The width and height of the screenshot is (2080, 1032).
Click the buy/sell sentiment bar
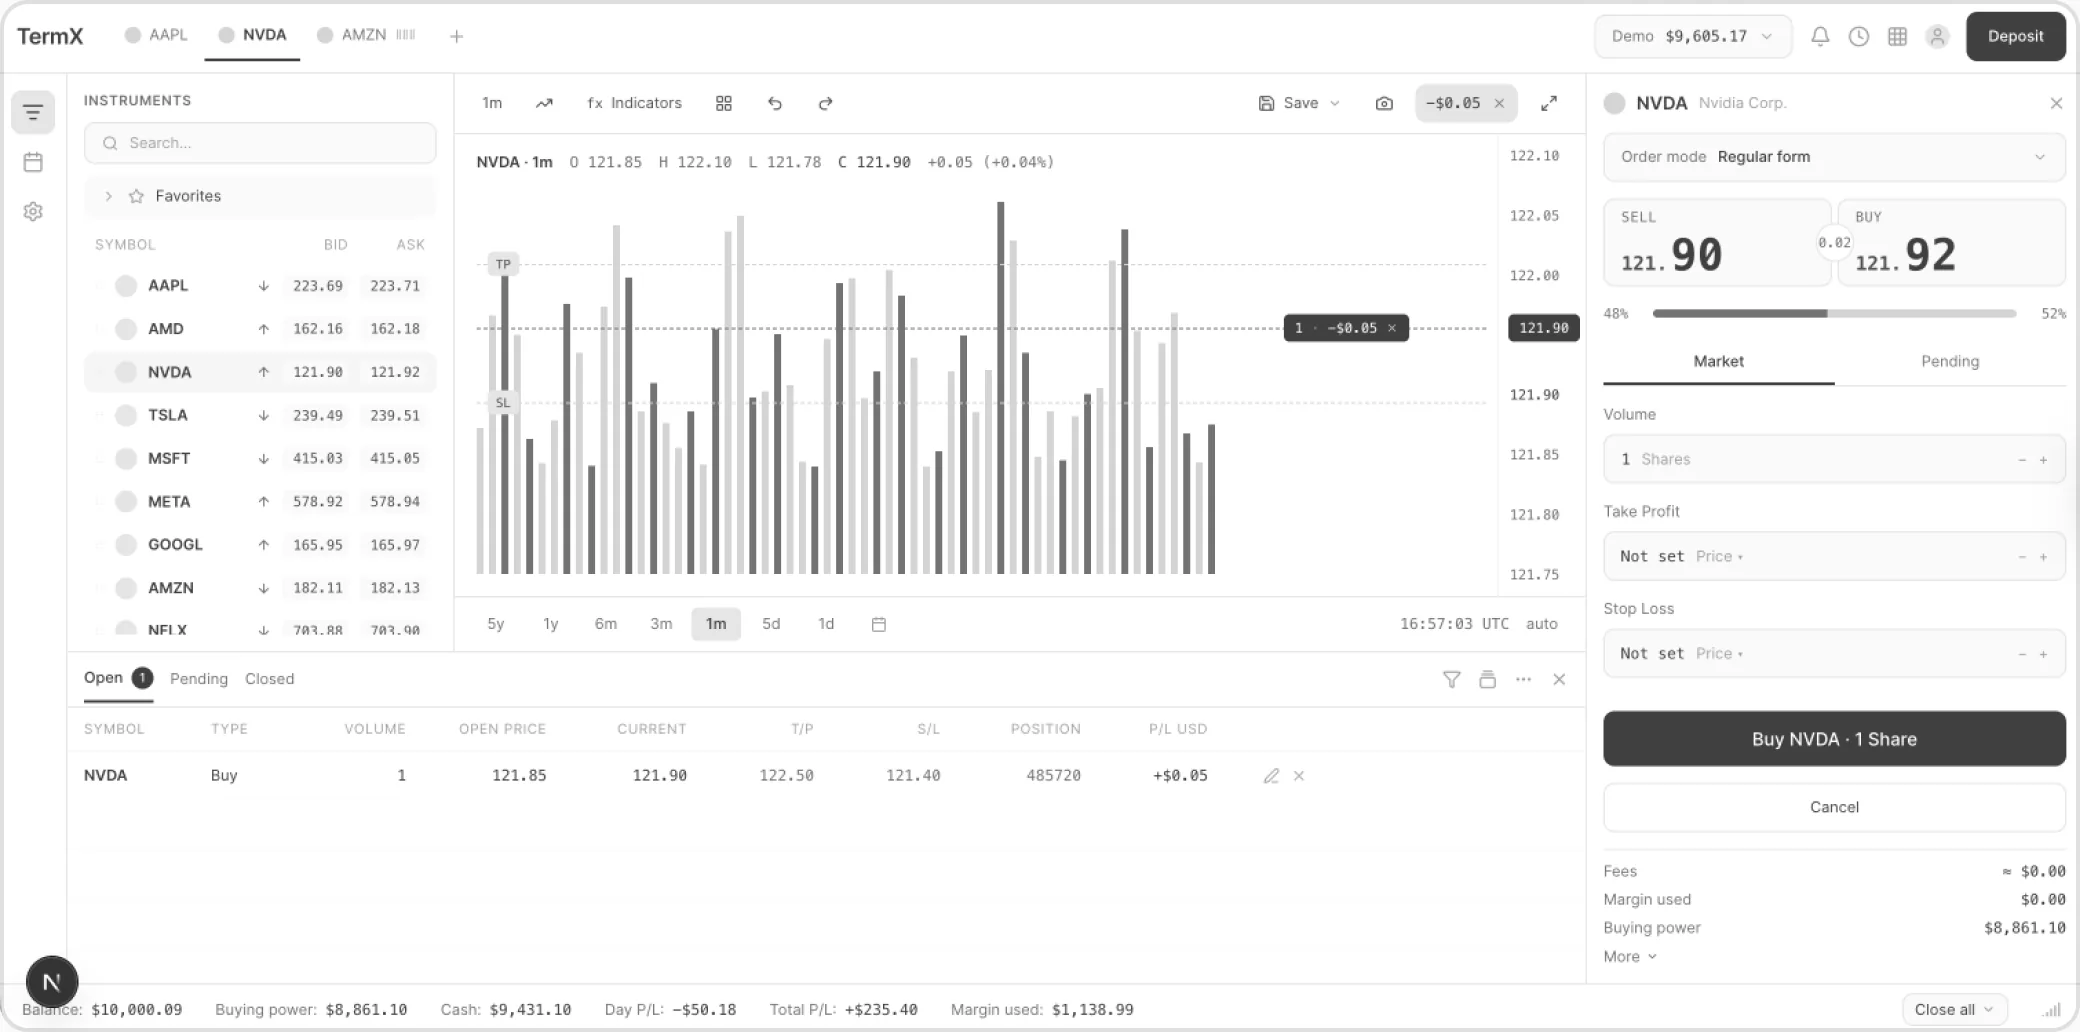(1834, 314)
